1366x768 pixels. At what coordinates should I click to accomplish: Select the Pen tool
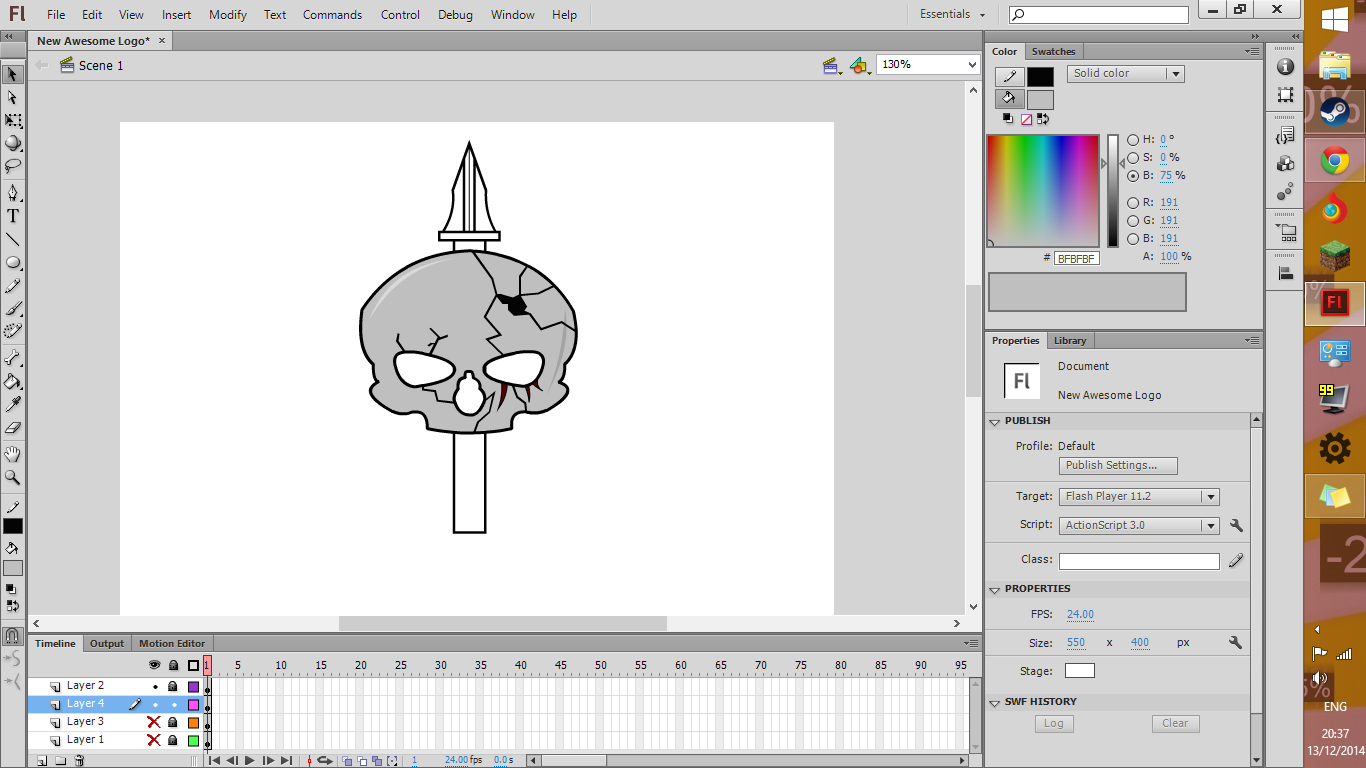click(13, 192)
